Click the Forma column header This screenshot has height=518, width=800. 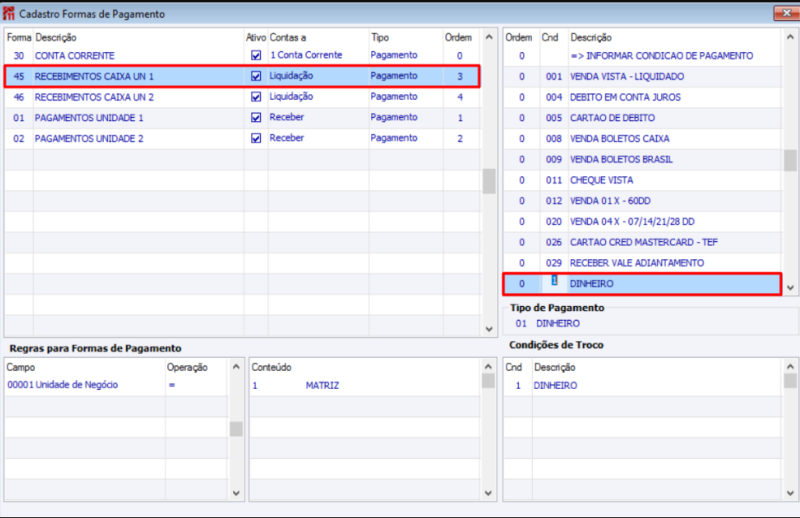pos(19,37)
